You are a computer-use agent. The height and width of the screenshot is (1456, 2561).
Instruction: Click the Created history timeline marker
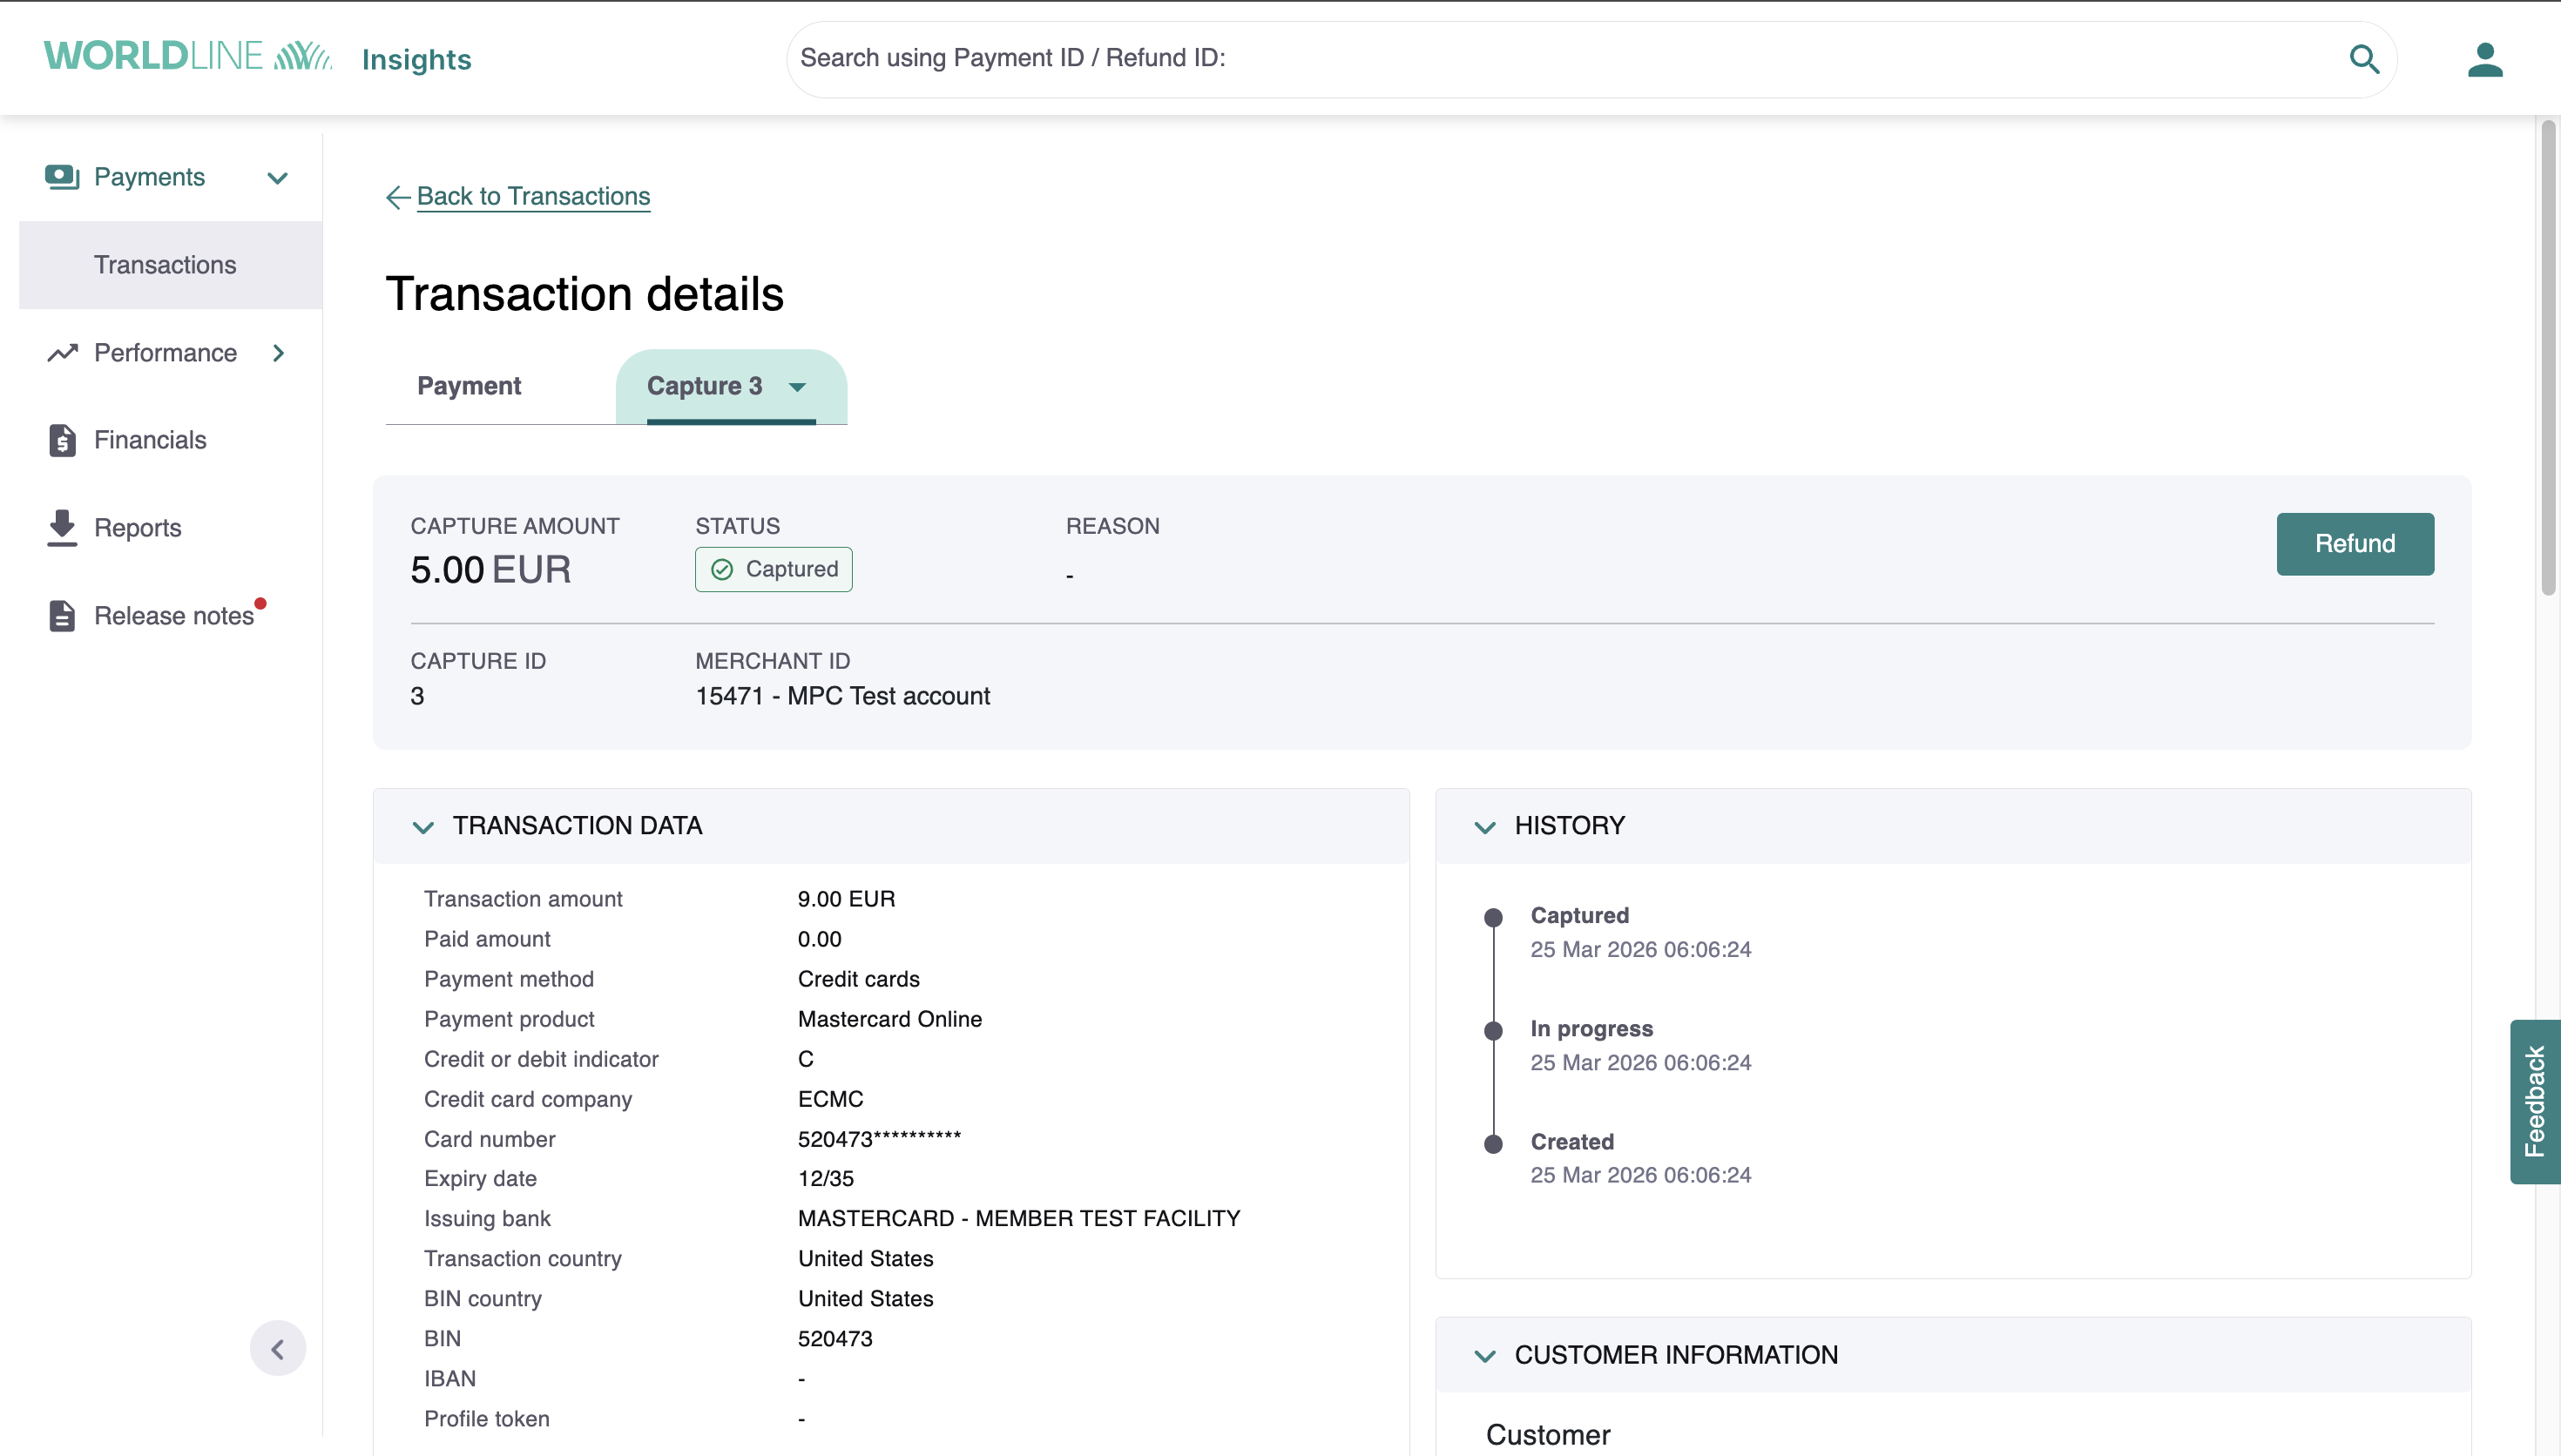coord(1493,1145)
